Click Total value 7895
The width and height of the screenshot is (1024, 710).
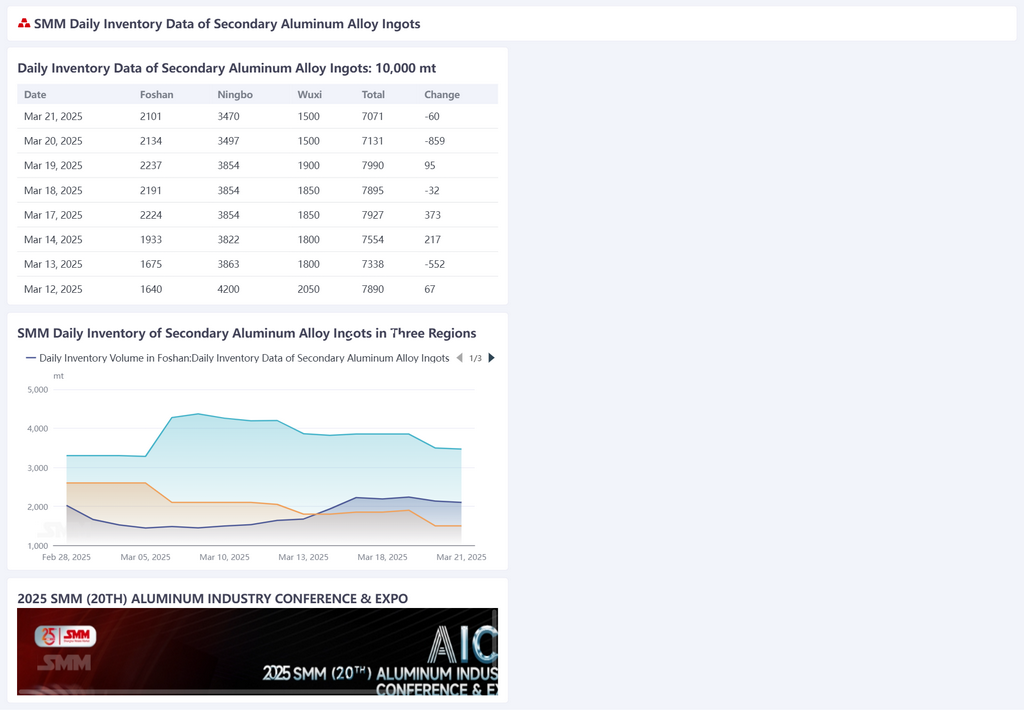point(373,191)
